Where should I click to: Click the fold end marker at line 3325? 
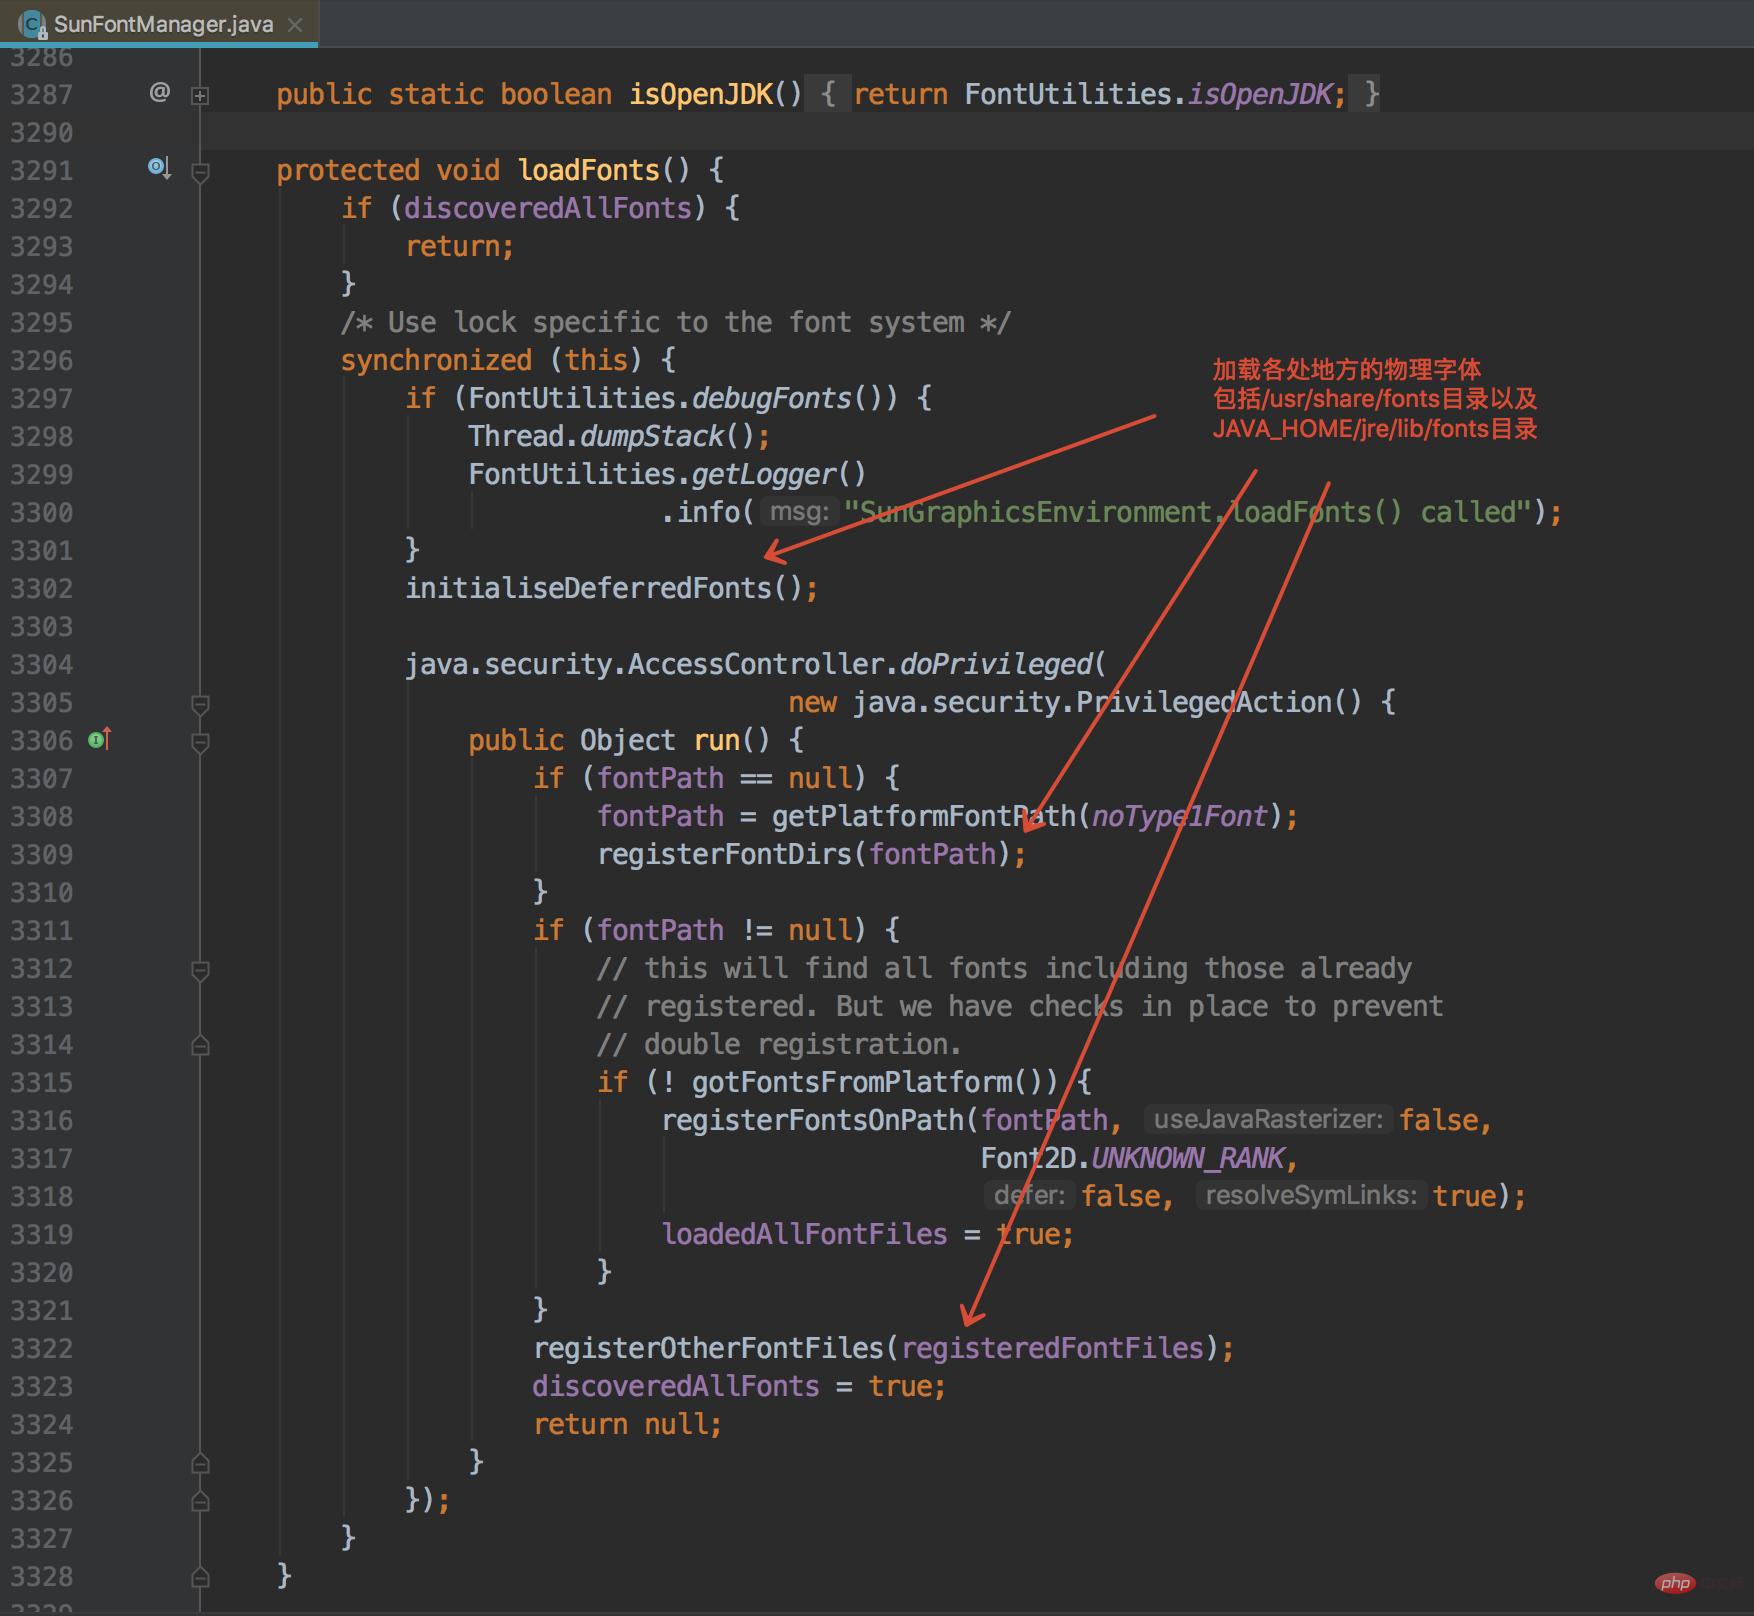200,1463
